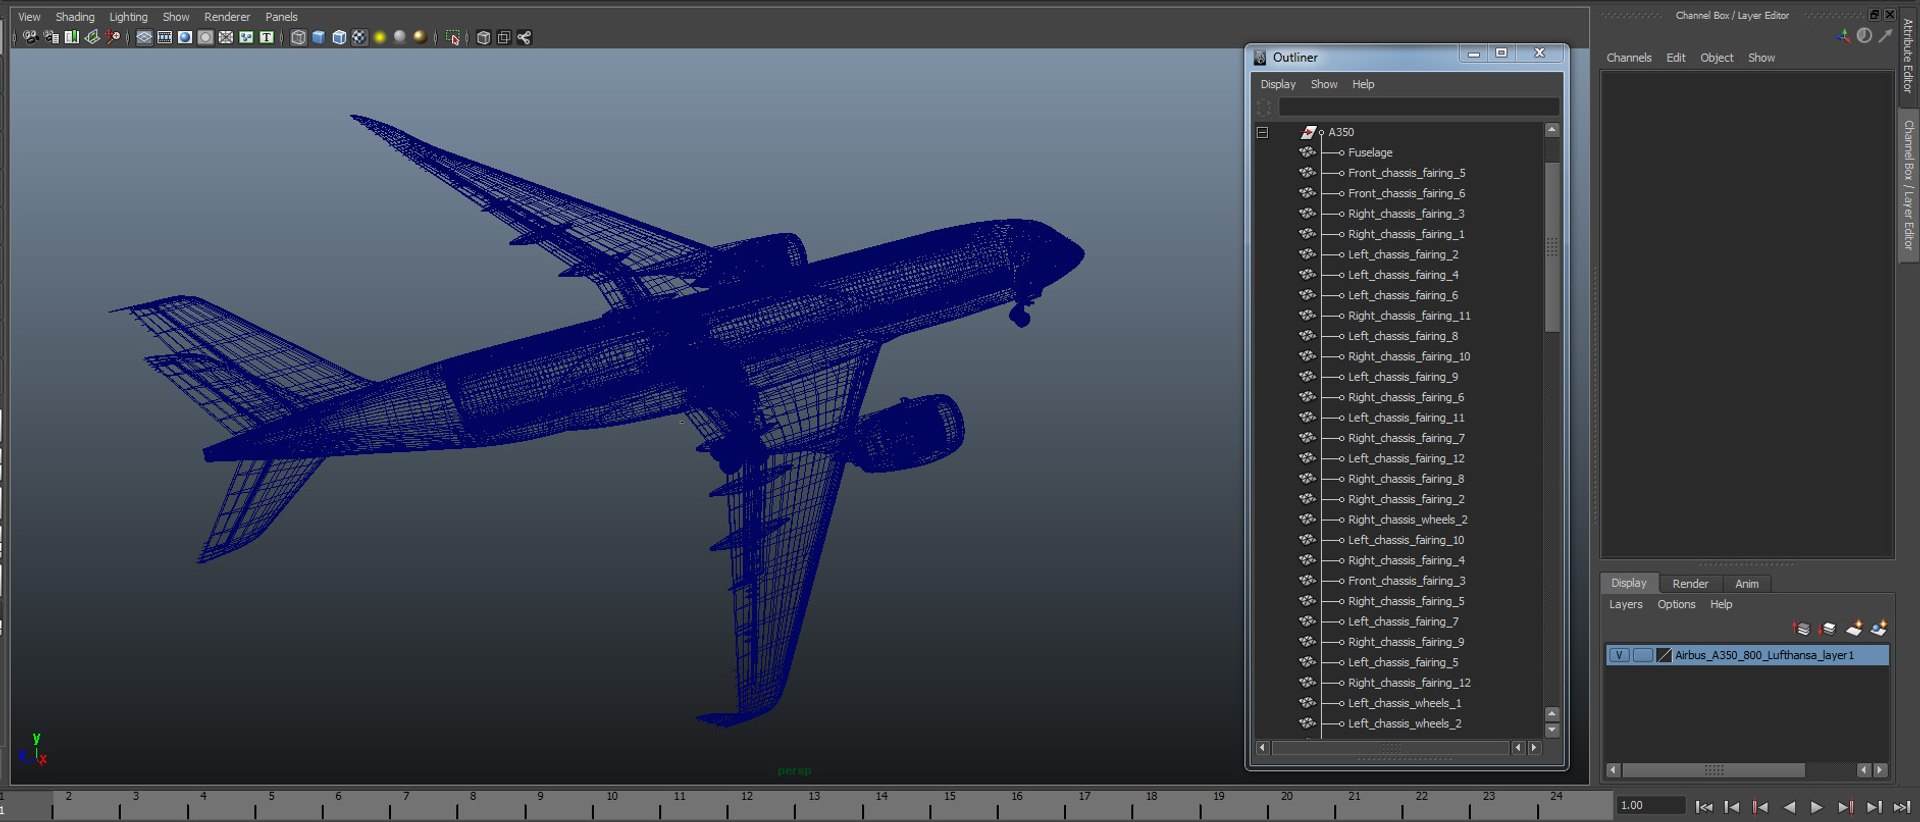The image size is (1920, 822).
Task: Click the 2D Pan/Zoom icon
Action: pos(112,37)
